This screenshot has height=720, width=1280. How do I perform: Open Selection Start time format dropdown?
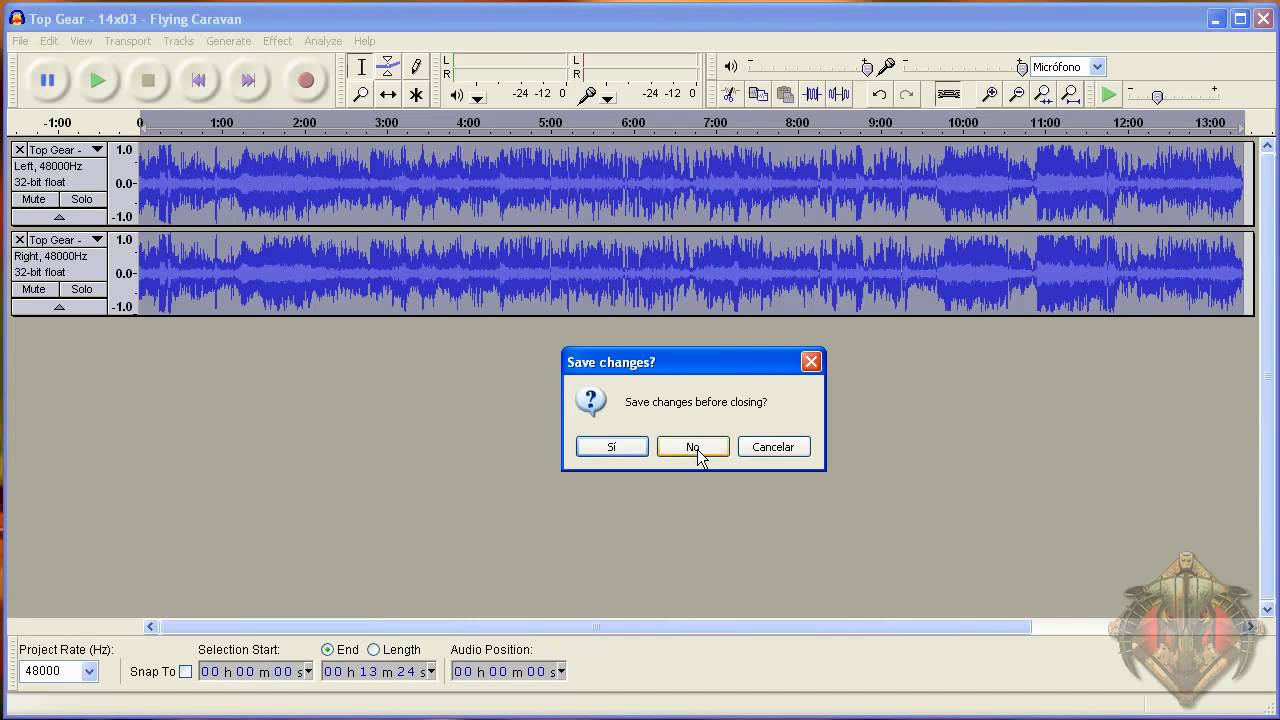(x=308, y=672)
